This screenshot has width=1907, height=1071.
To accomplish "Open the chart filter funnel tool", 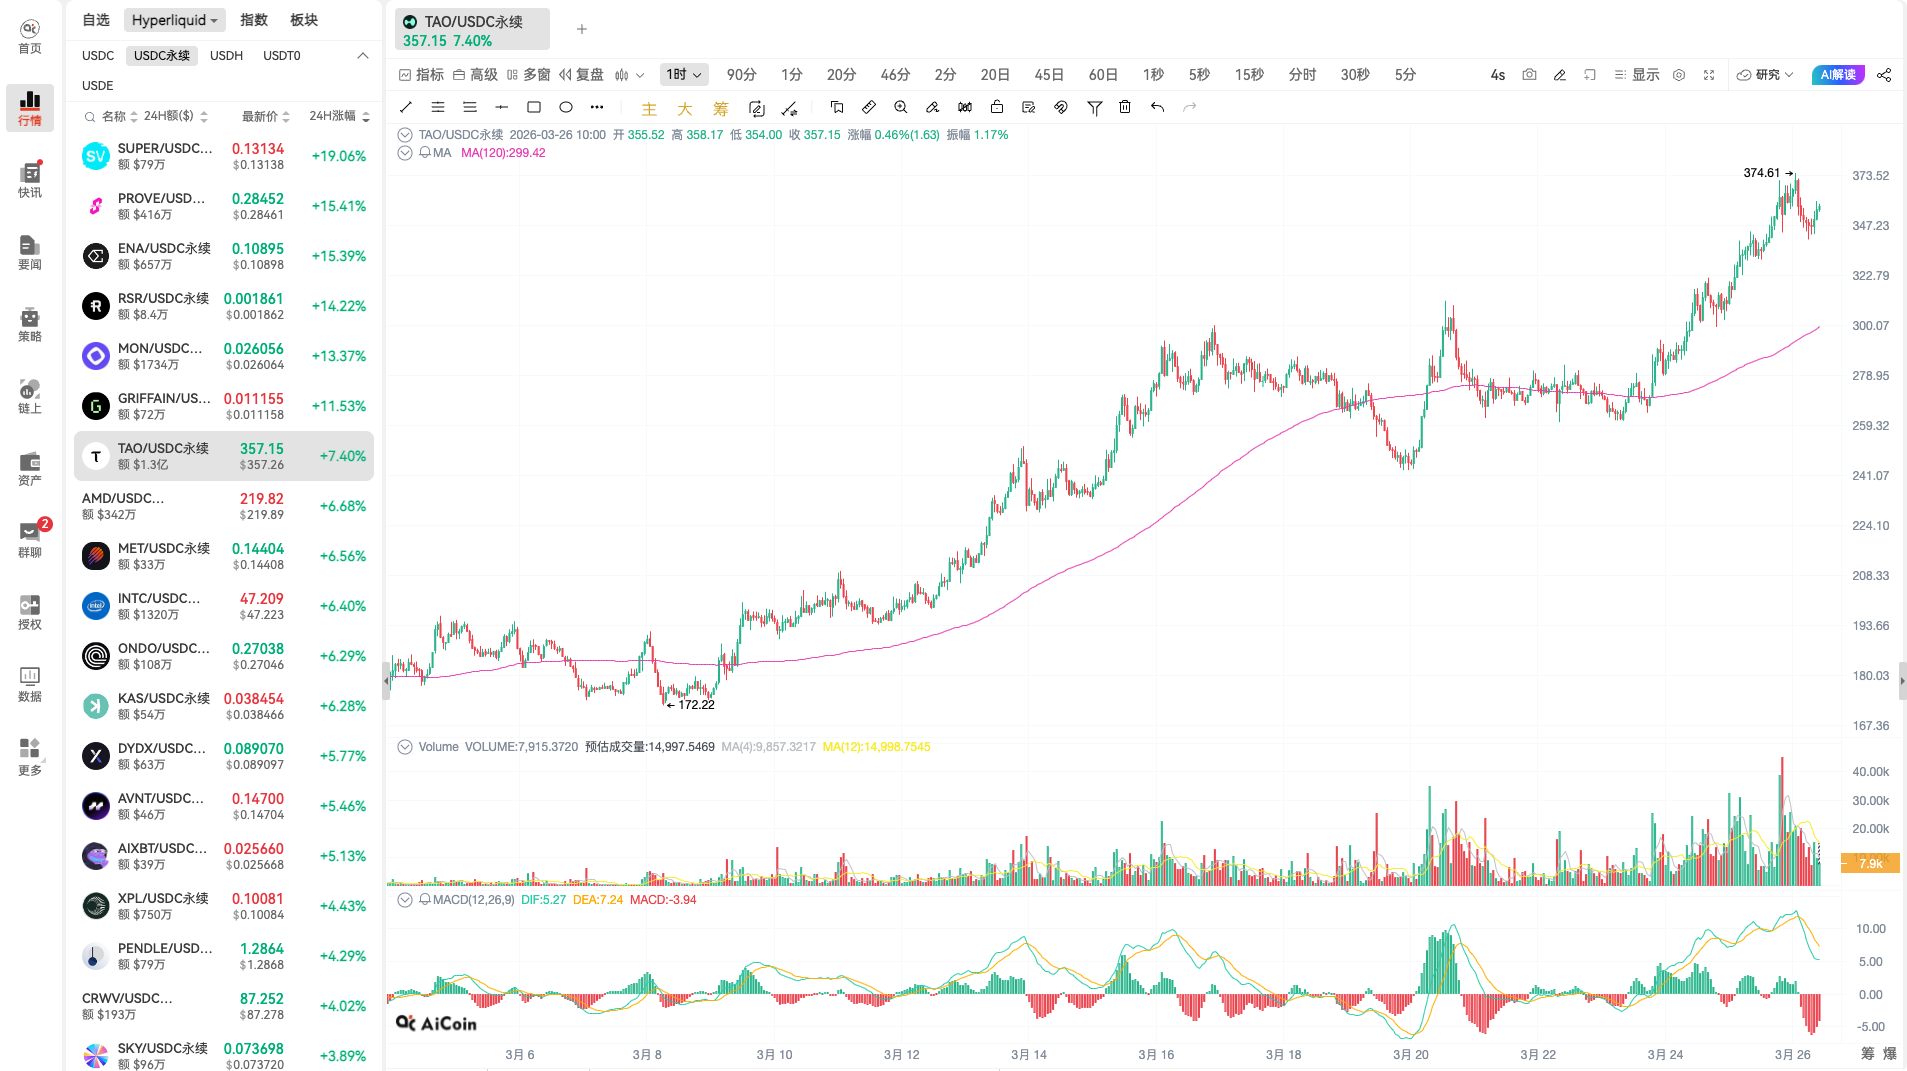I will coord(1095,107).
